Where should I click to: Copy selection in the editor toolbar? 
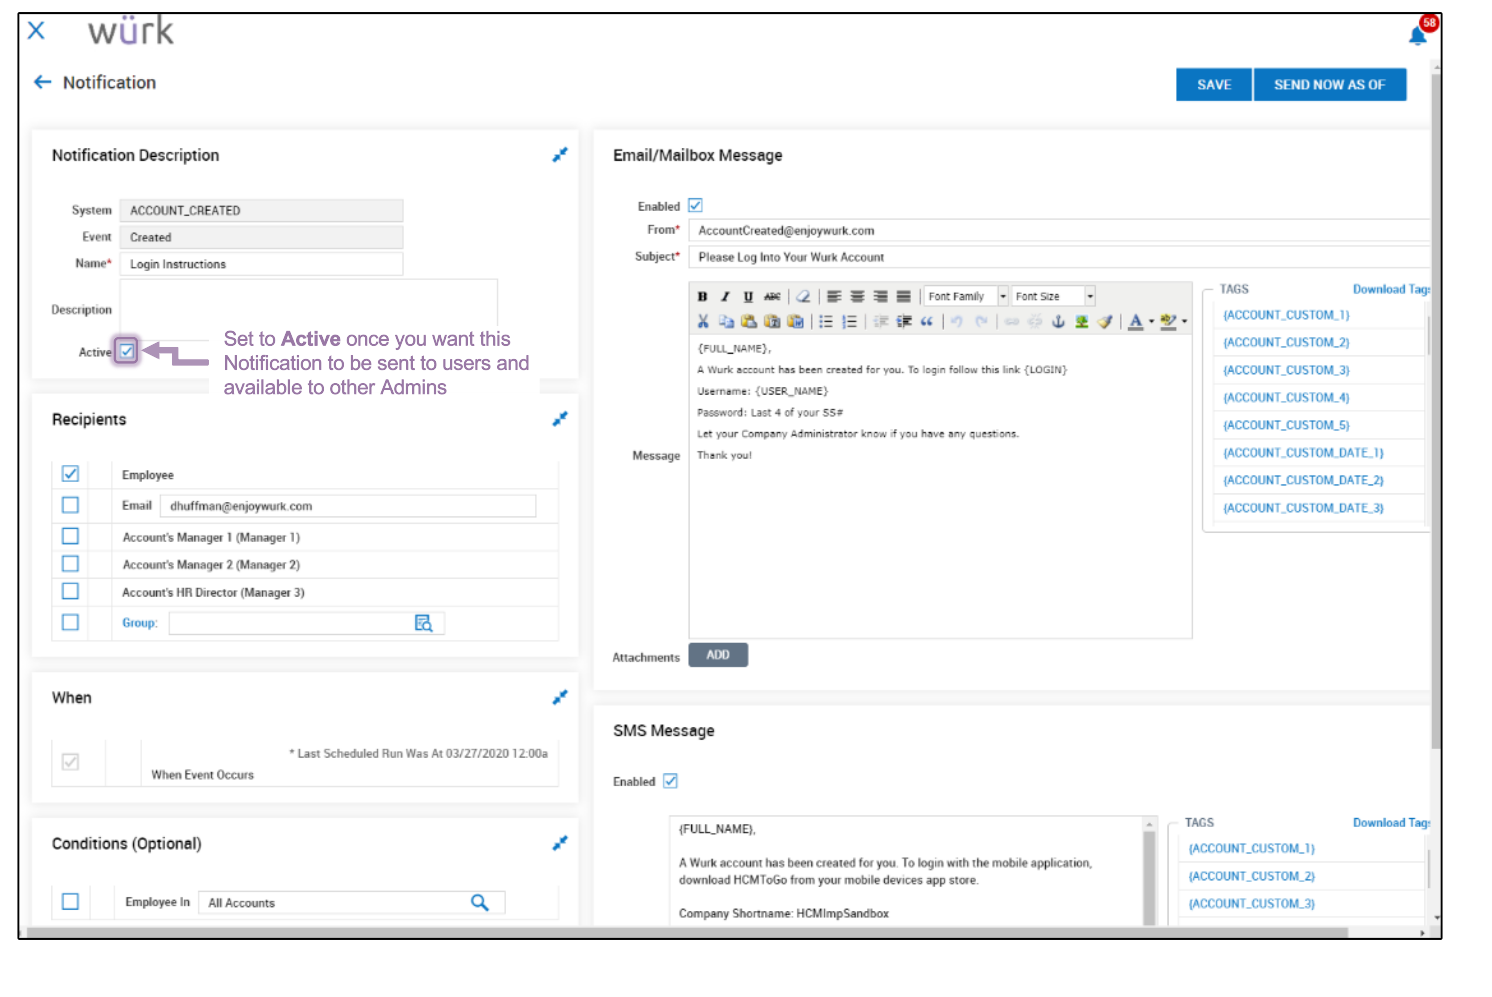[726, 321]
